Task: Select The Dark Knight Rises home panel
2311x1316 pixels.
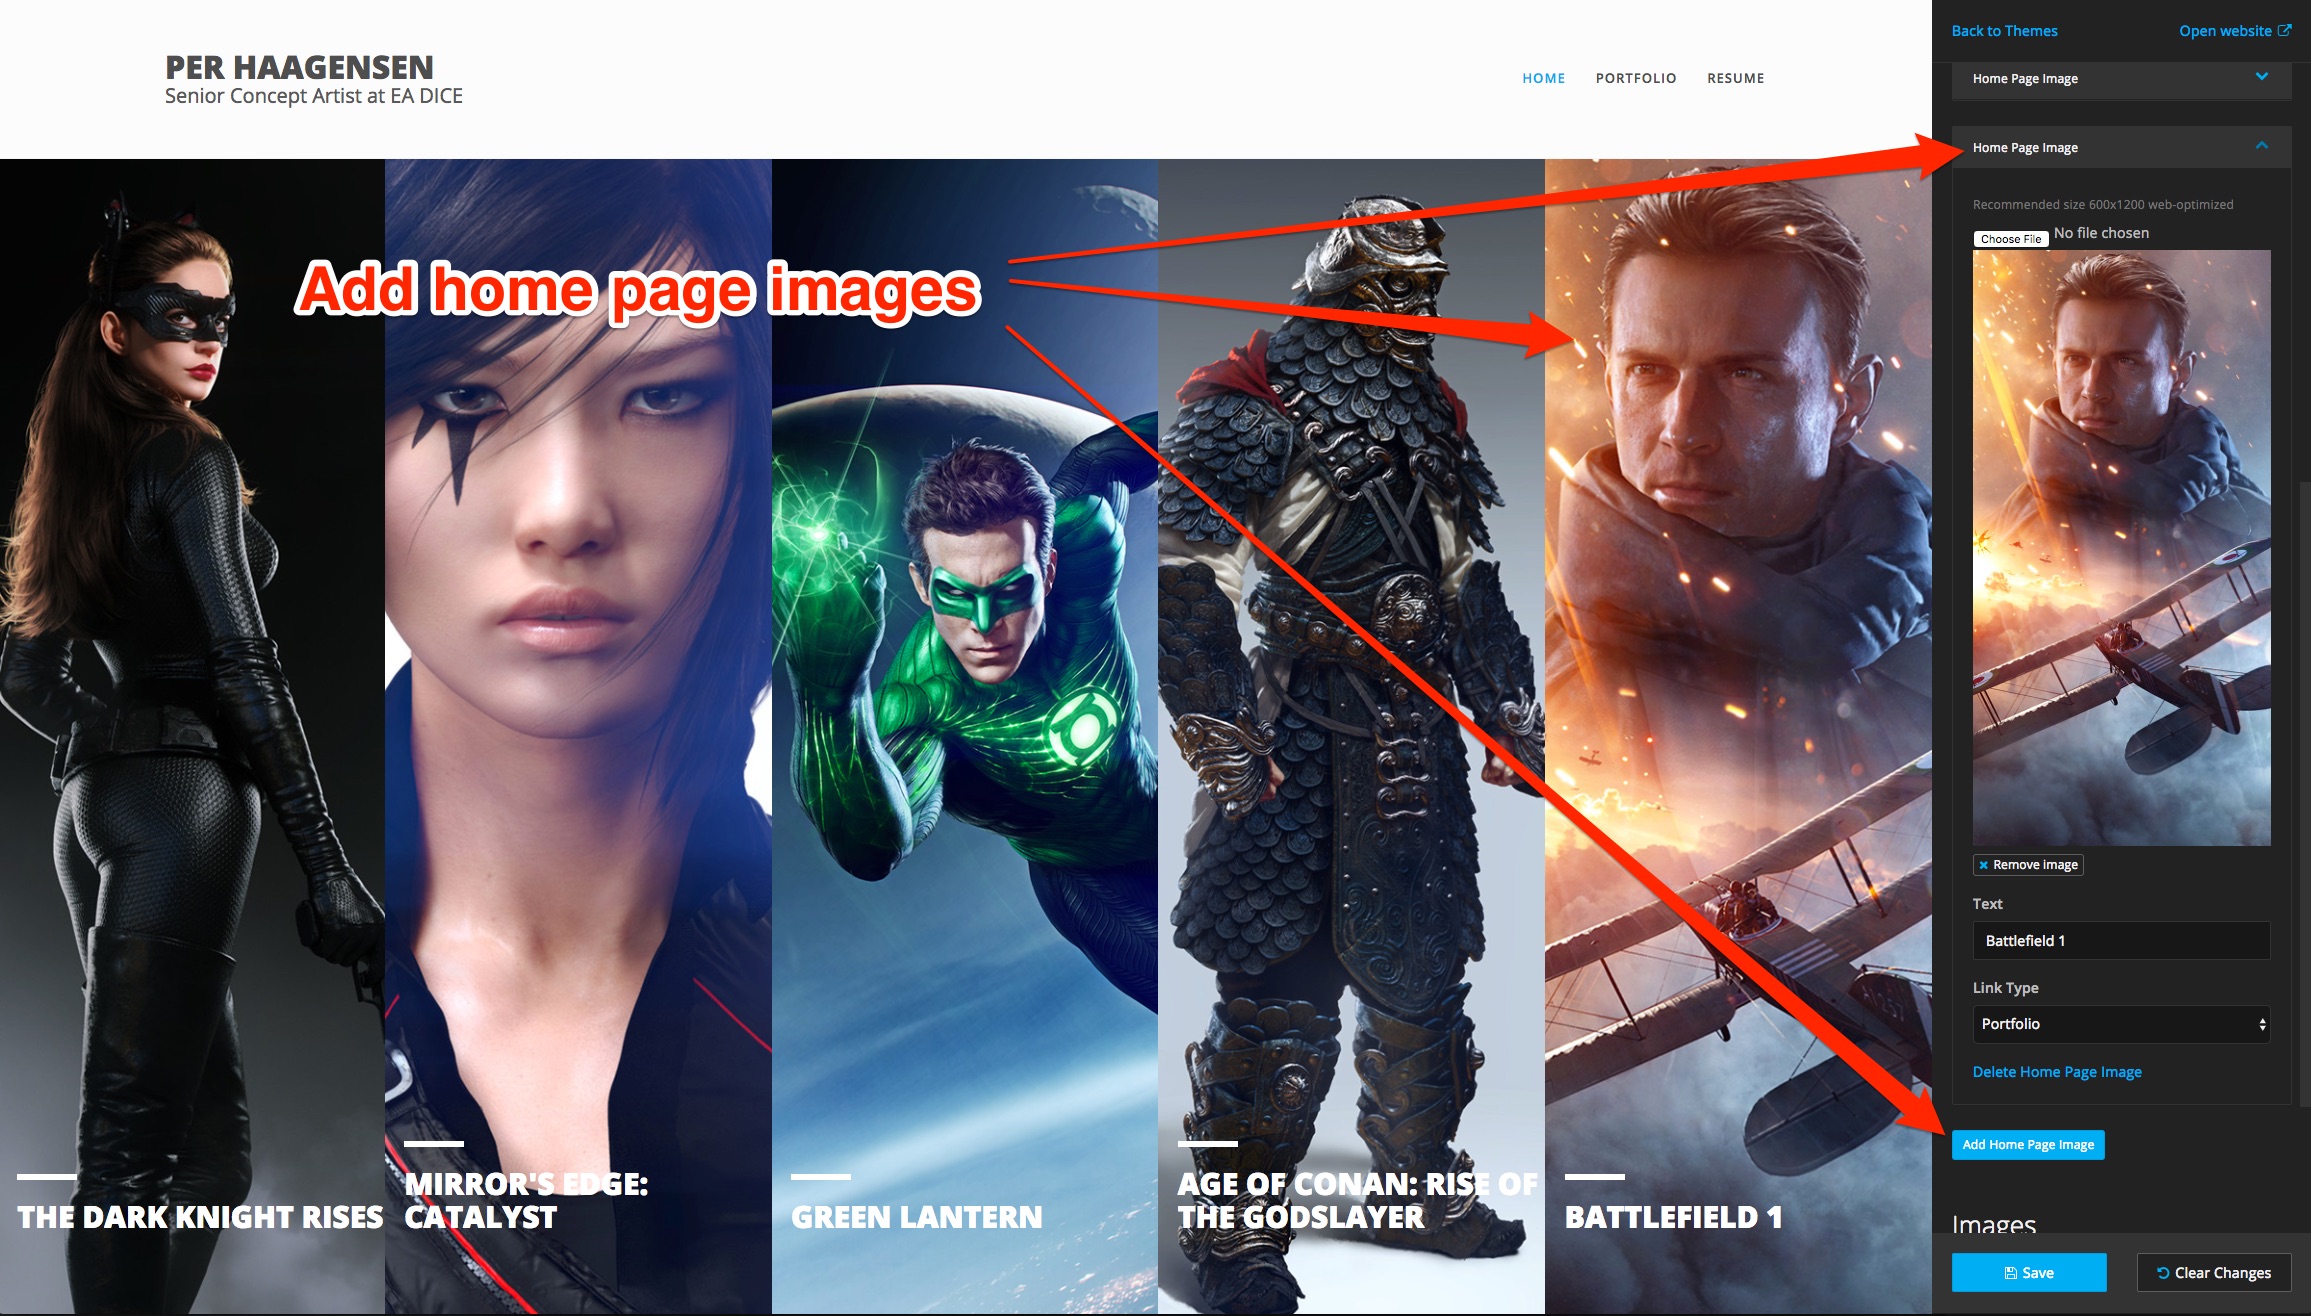Action: point(192,700)
